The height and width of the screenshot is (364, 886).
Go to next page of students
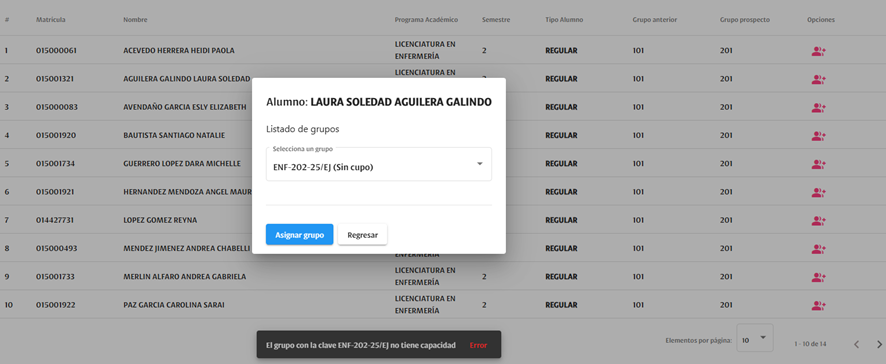[x=879, y=344]
